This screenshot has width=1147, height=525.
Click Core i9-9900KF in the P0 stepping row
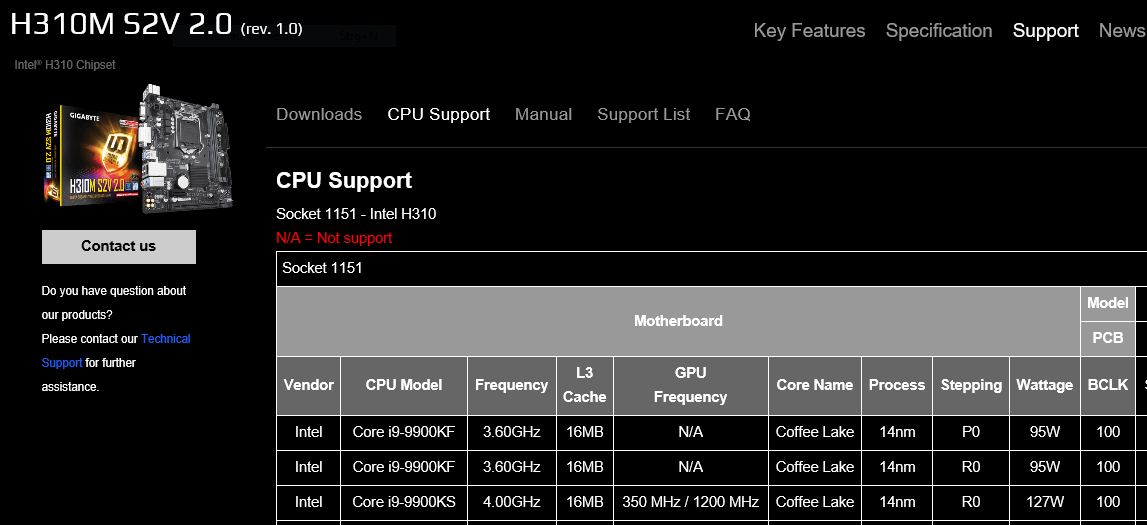coord(404,432)
